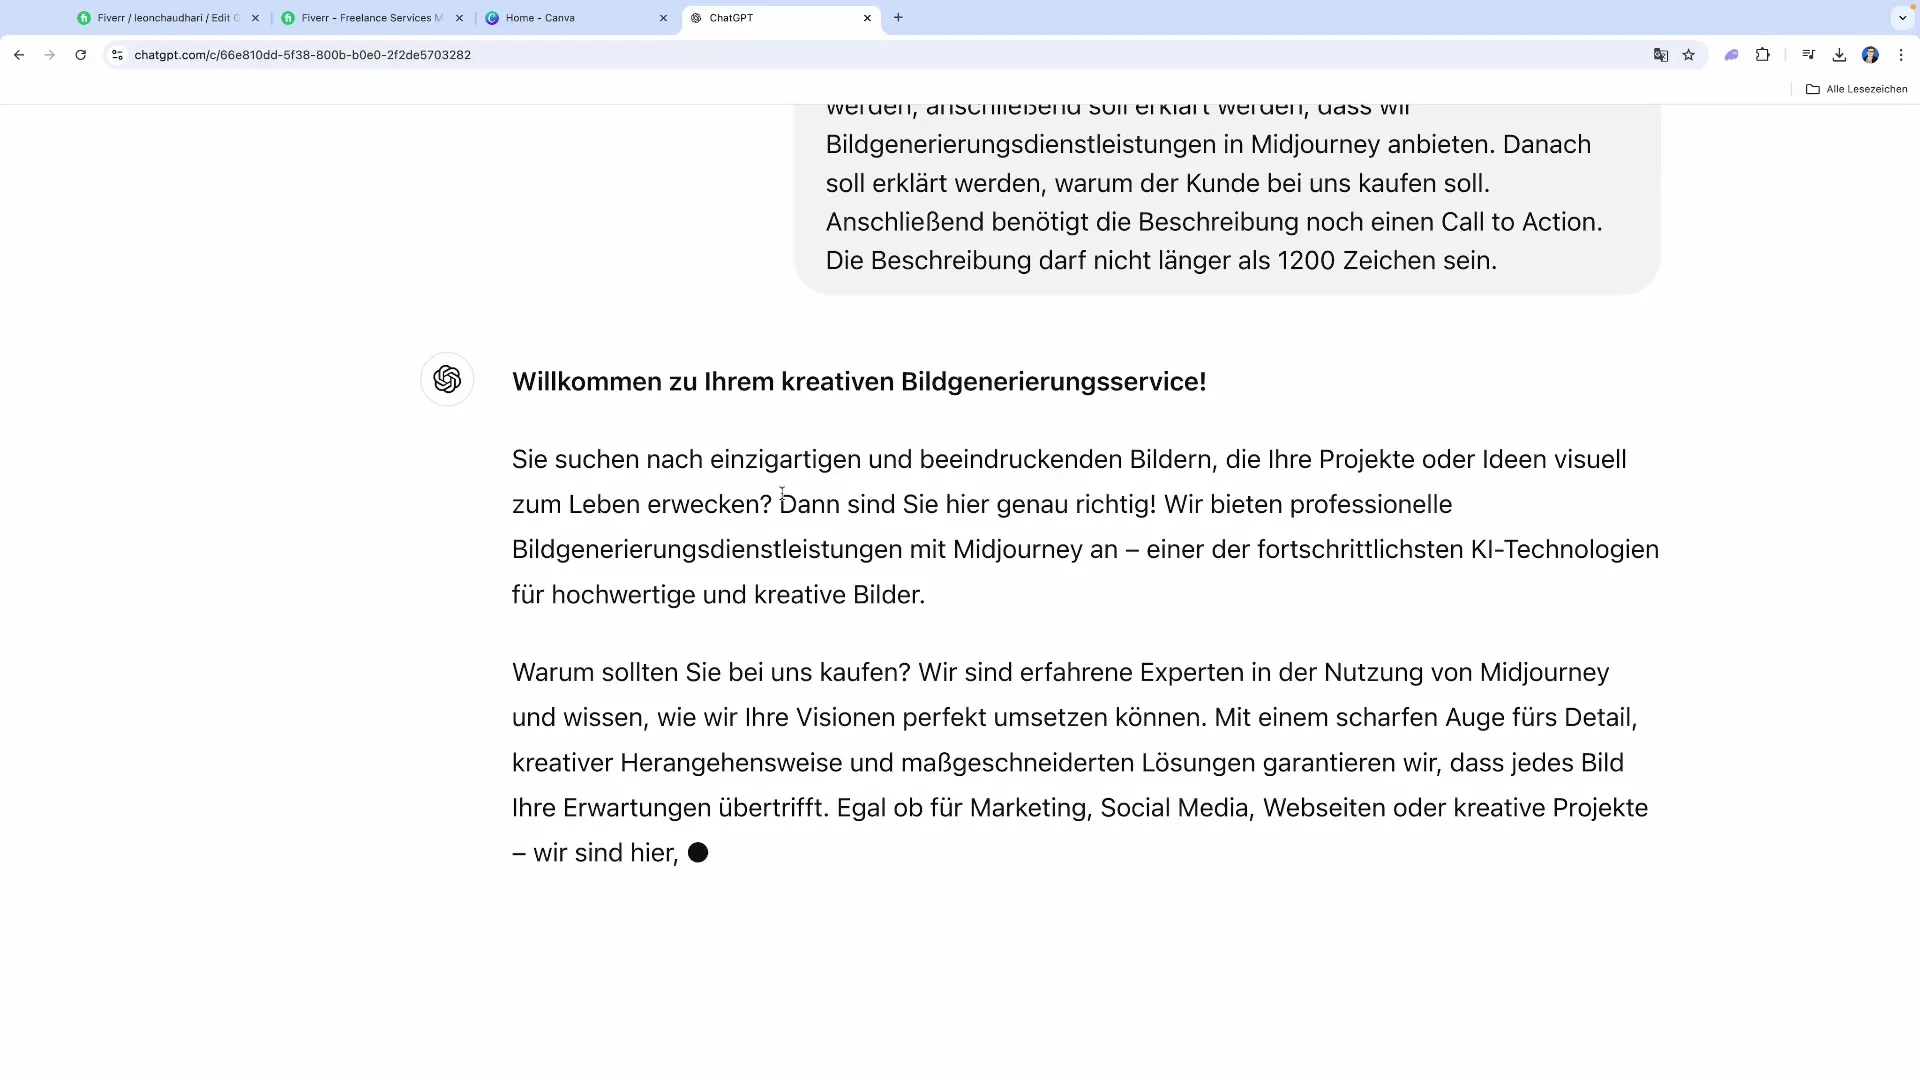Click the Chrome profile avatar
Screen dimensions: 1920x1080
click(1870, 55)
